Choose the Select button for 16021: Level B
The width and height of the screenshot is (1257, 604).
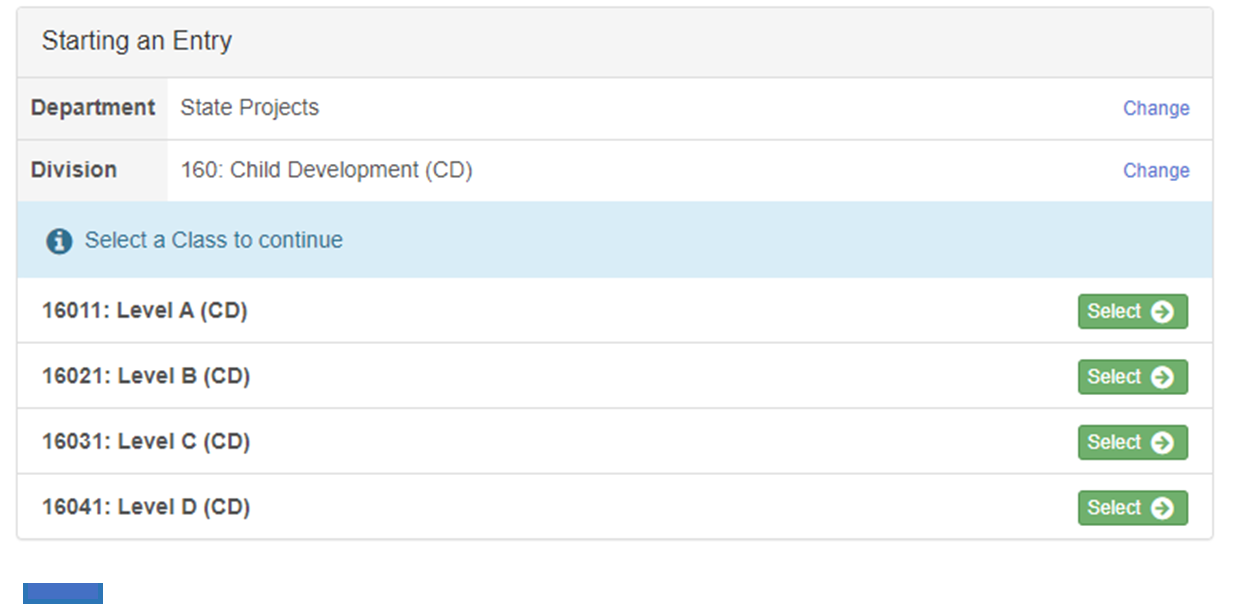click(x=1132, y=377)
